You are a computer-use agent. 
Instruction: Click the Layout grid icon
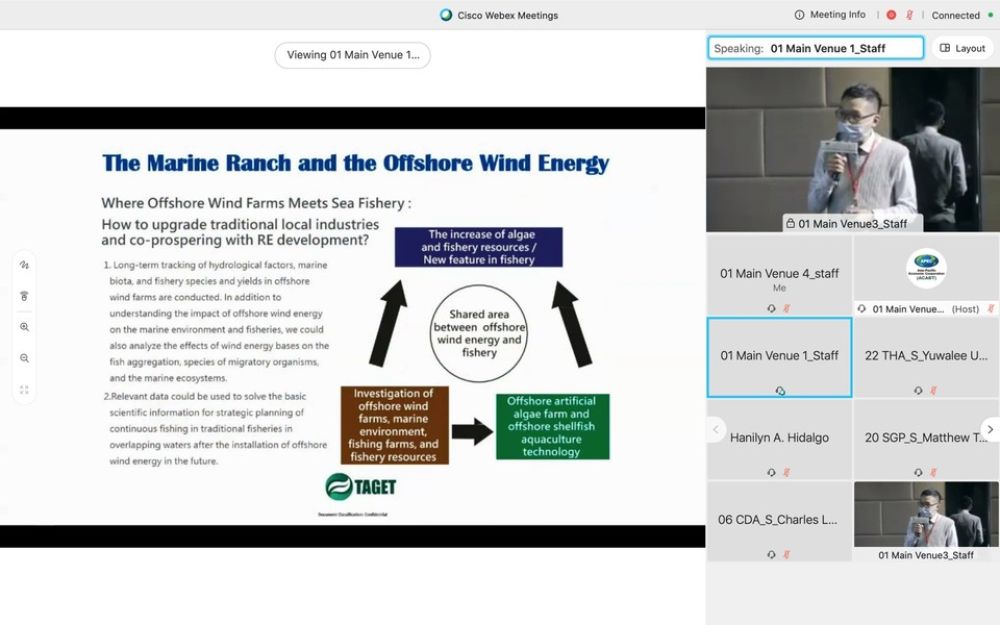tap(945, 48)
